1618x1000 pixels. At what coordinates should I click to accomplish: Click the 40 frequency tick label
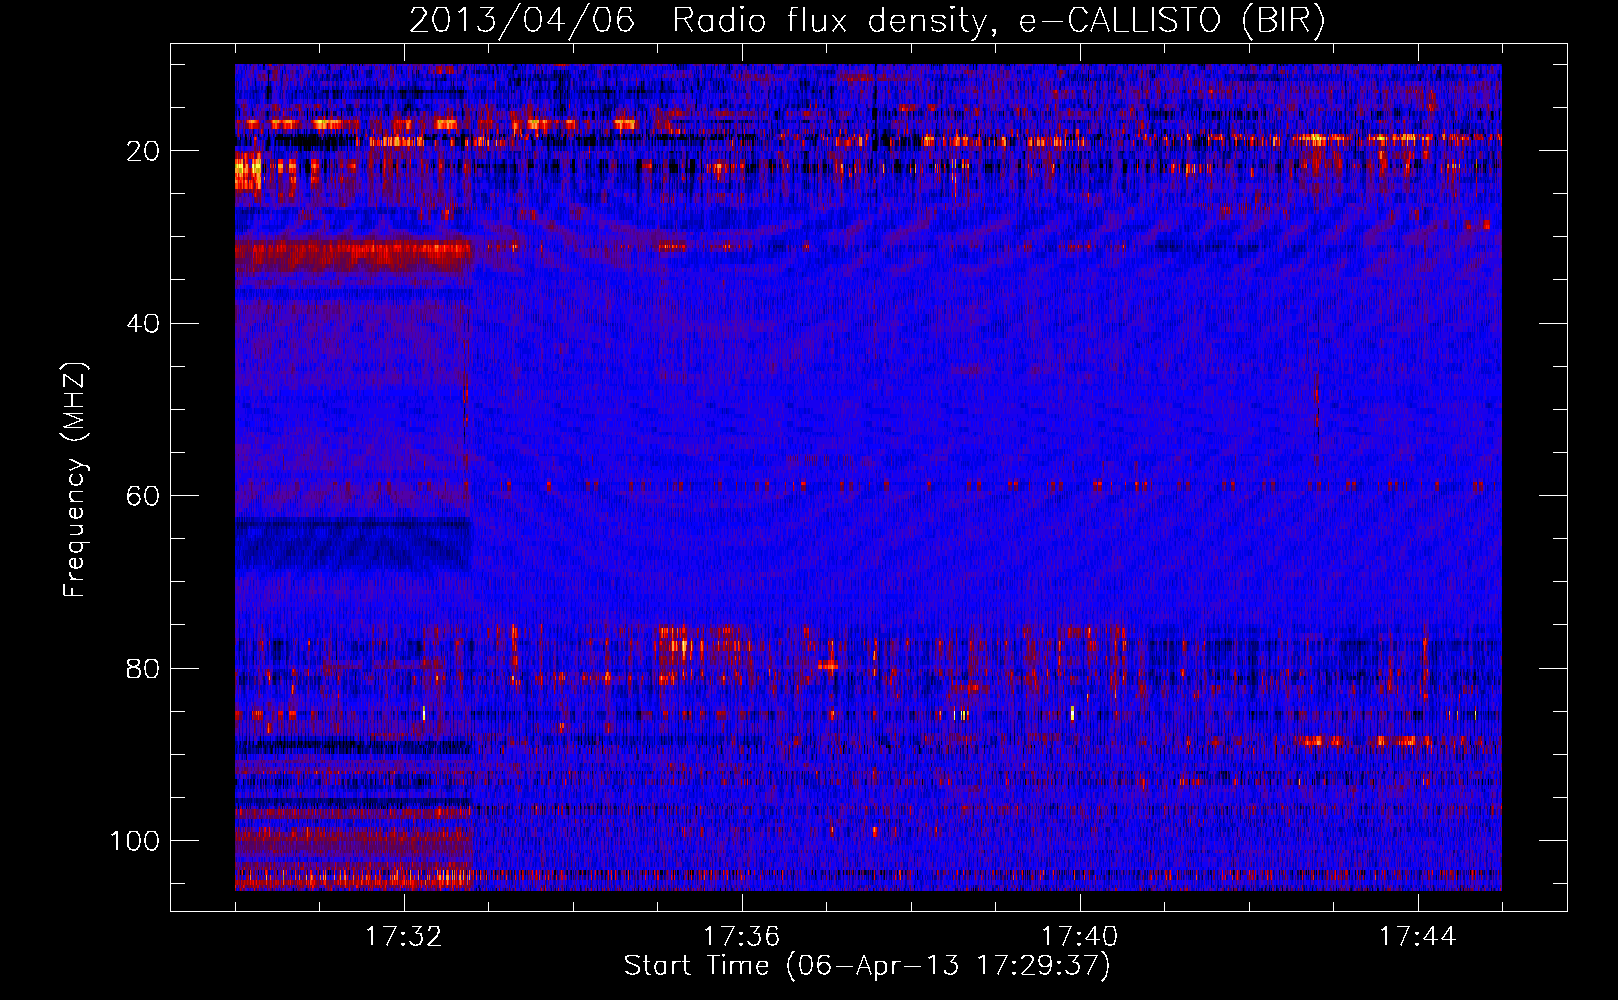pyautogui.click(x=143, y=324)
